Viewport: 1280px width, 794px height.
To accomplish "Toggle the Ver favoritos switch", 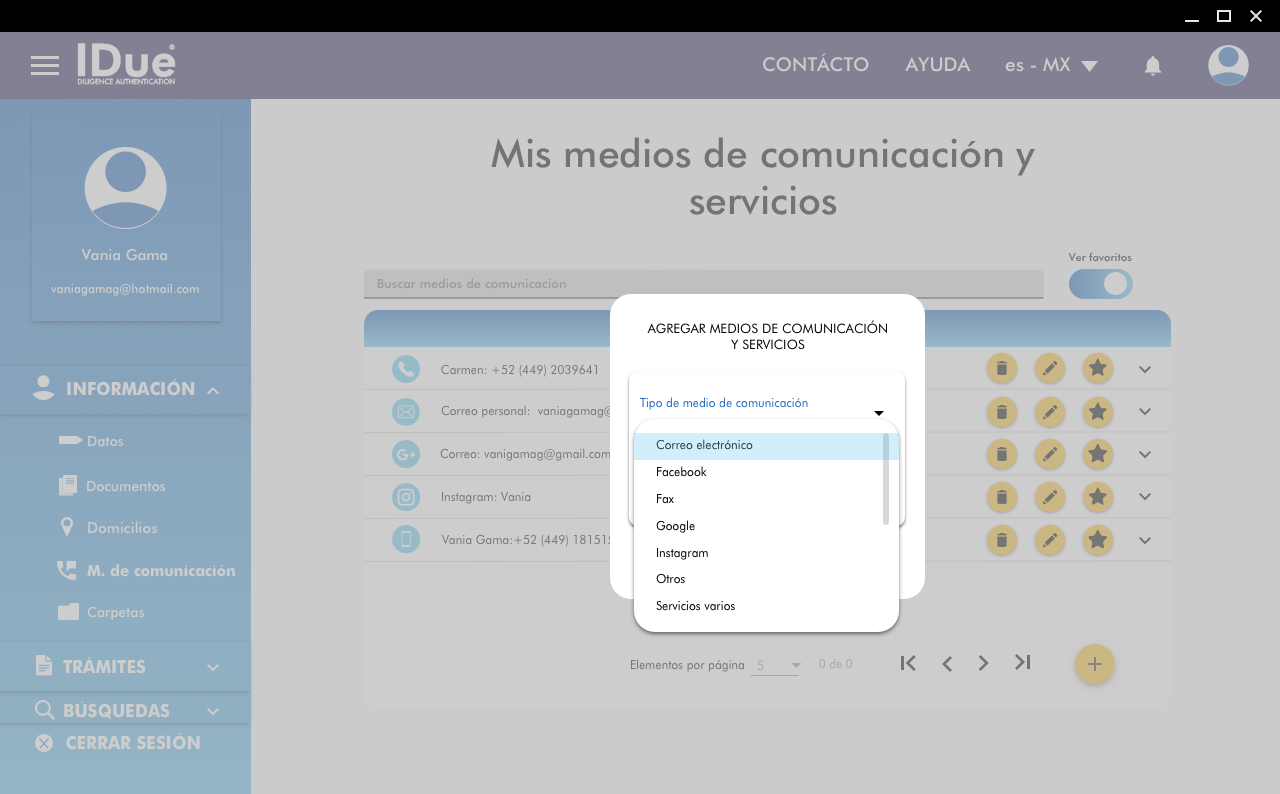I will pyautogui.click(x=1100, y=284).
